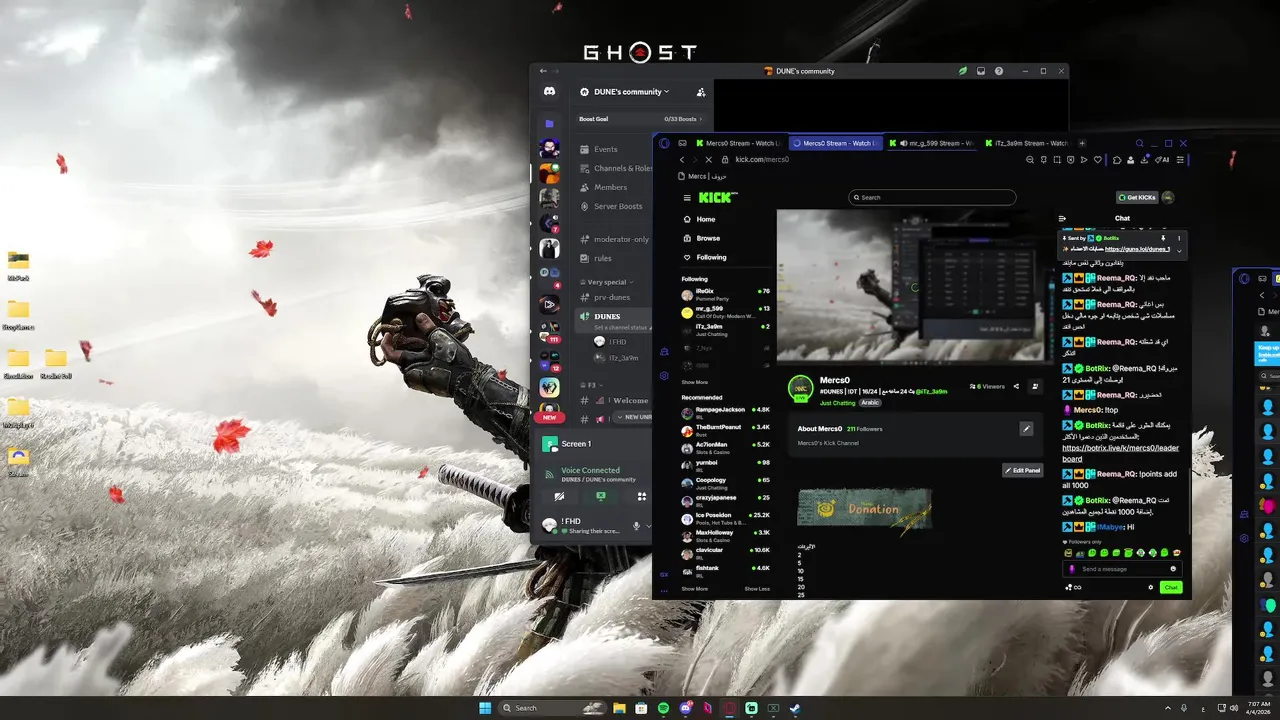Open Ice Poseidon recommended channel

coord(726,517)
